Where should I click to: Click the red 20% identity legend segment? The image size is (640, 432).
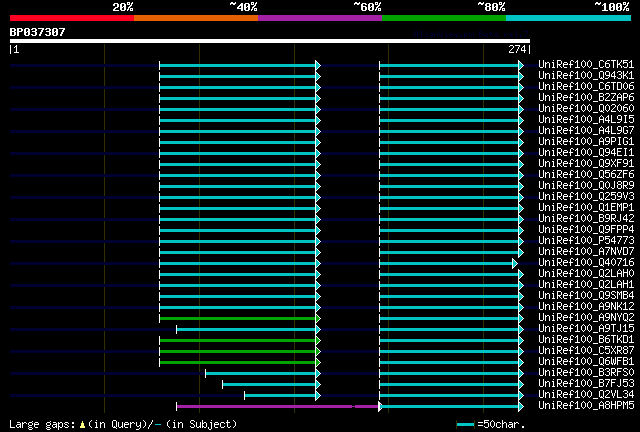click(72, 18)
